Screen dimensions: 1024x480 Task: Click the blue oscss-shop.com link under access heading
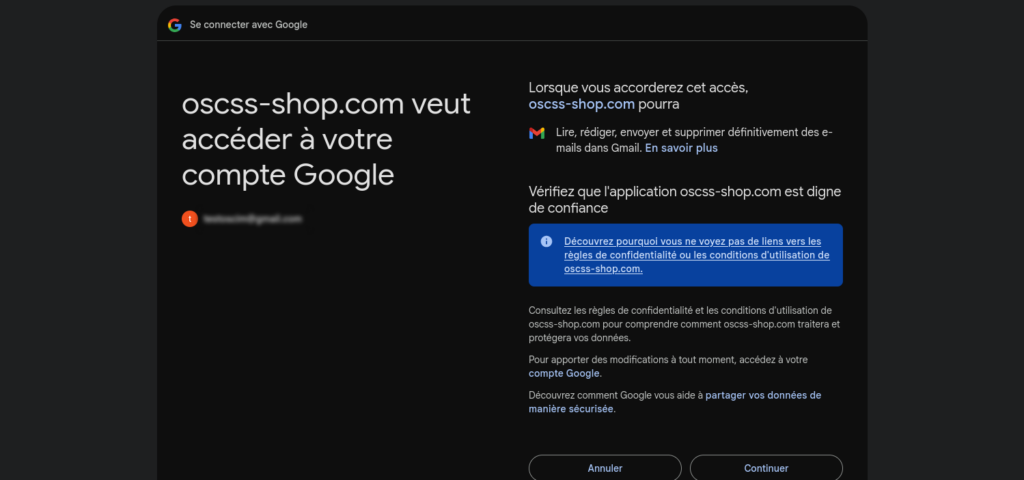(581, 103)
